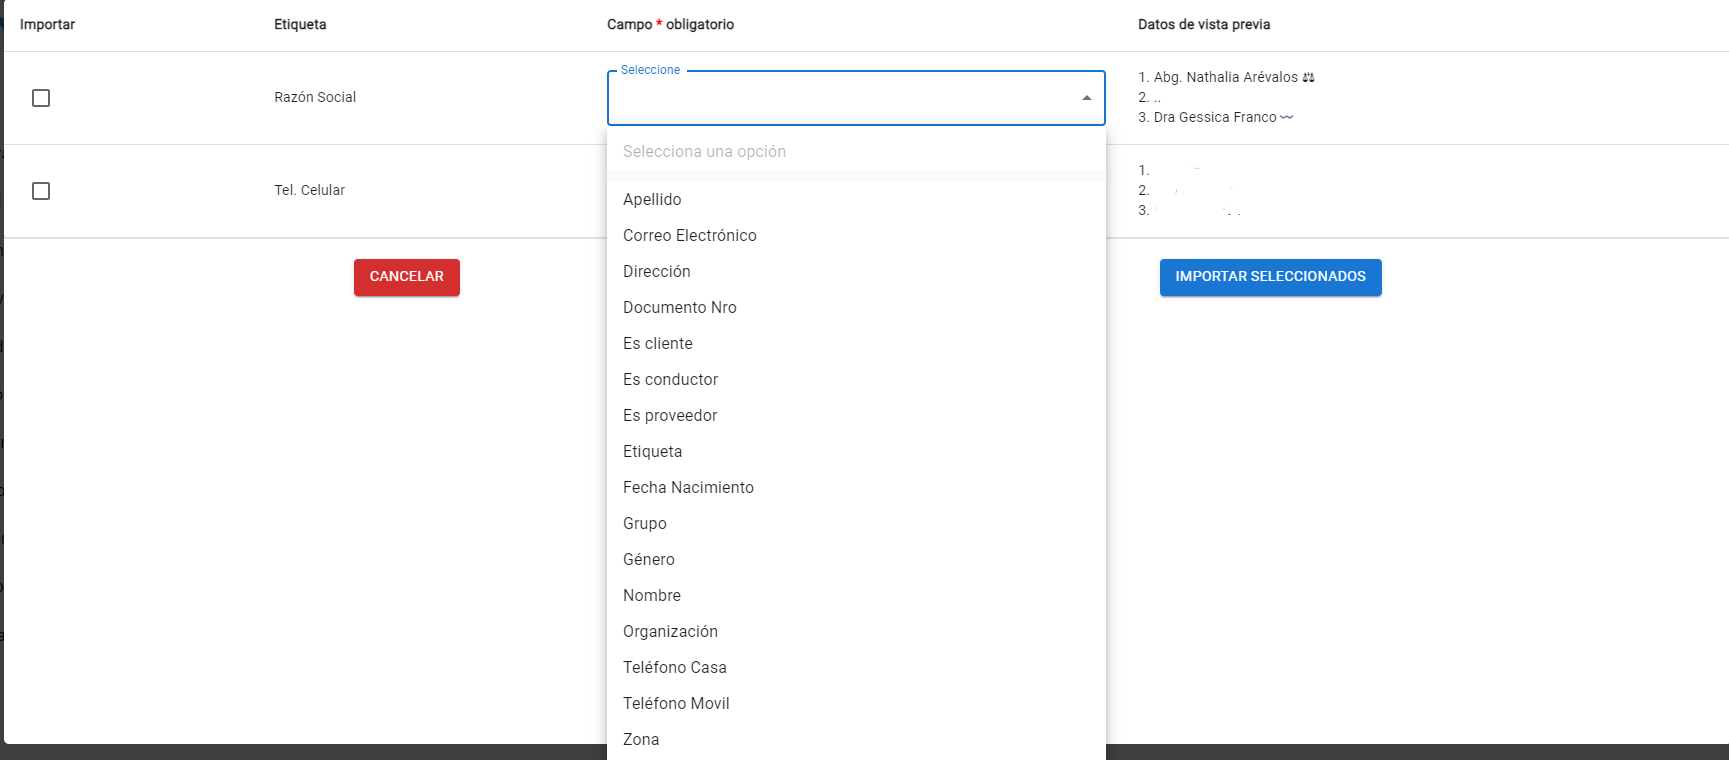
Task: Choose Nombre from the dropdown
Action: [x=856, y=596]
